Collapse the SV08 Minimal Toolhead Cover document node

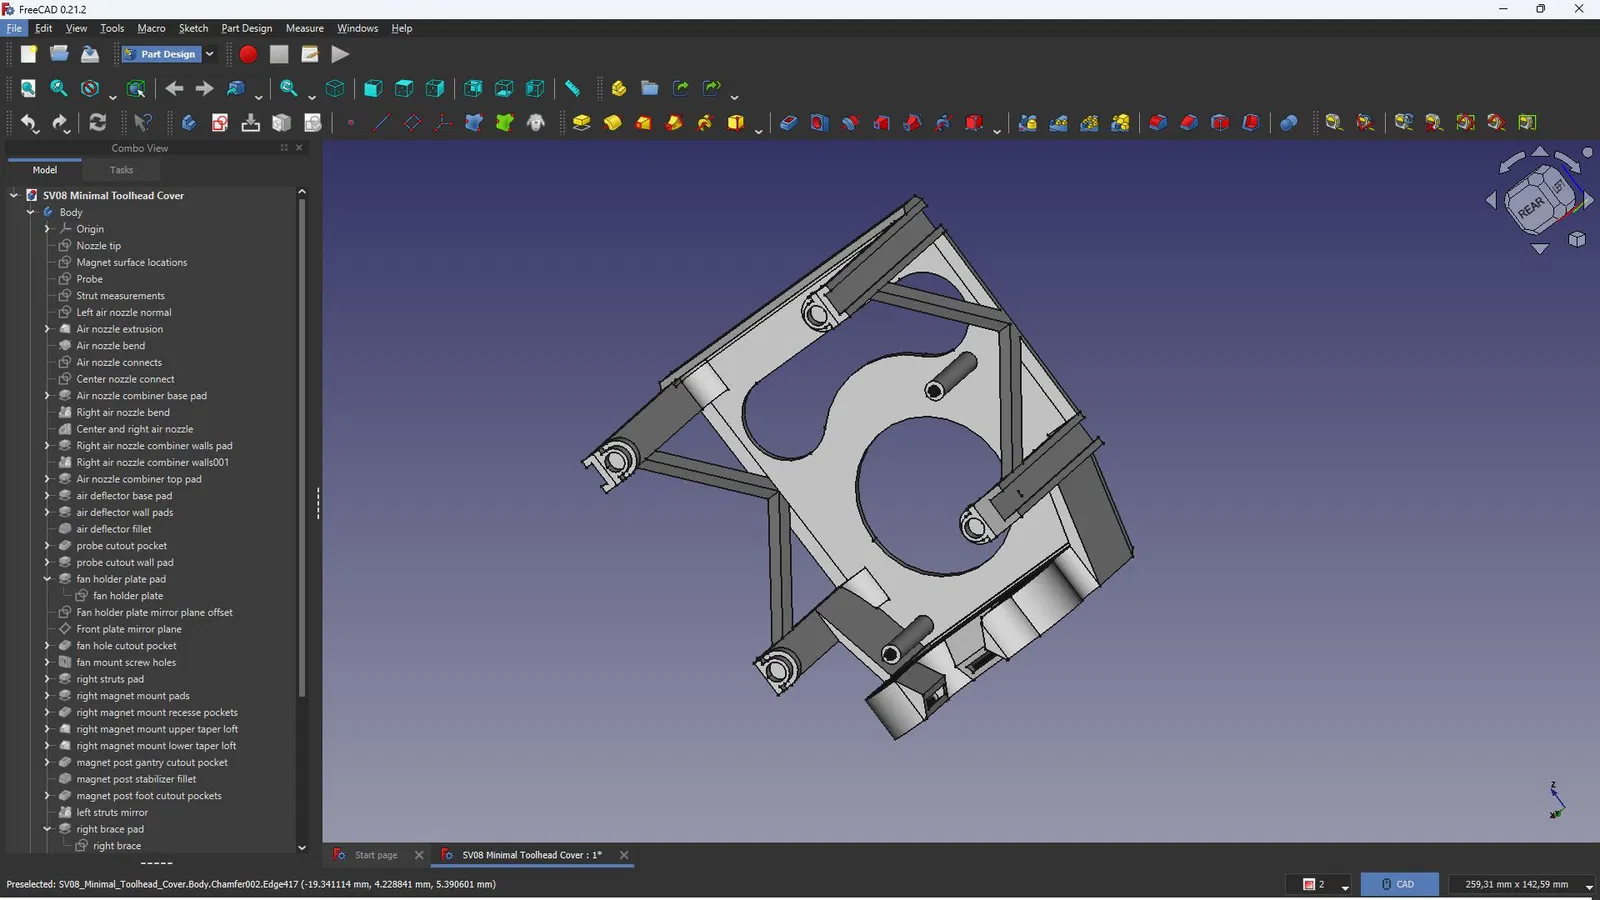(14, 195)
